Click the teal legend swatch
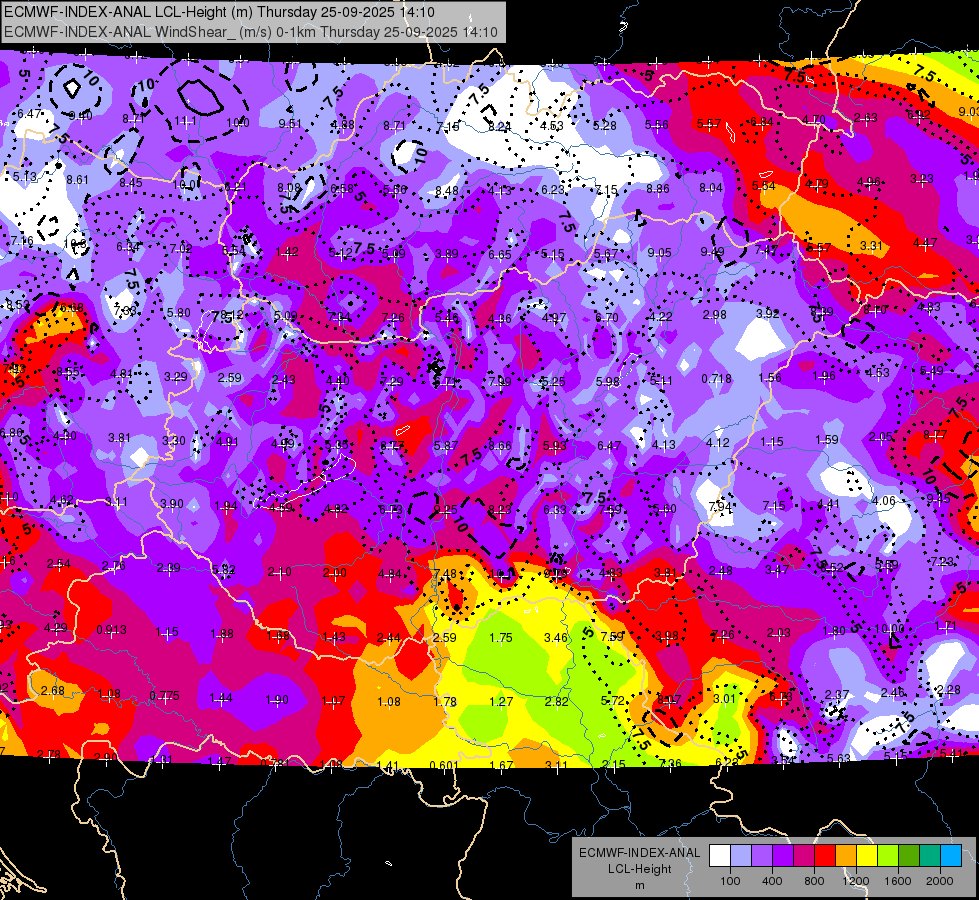 point(930,856)
